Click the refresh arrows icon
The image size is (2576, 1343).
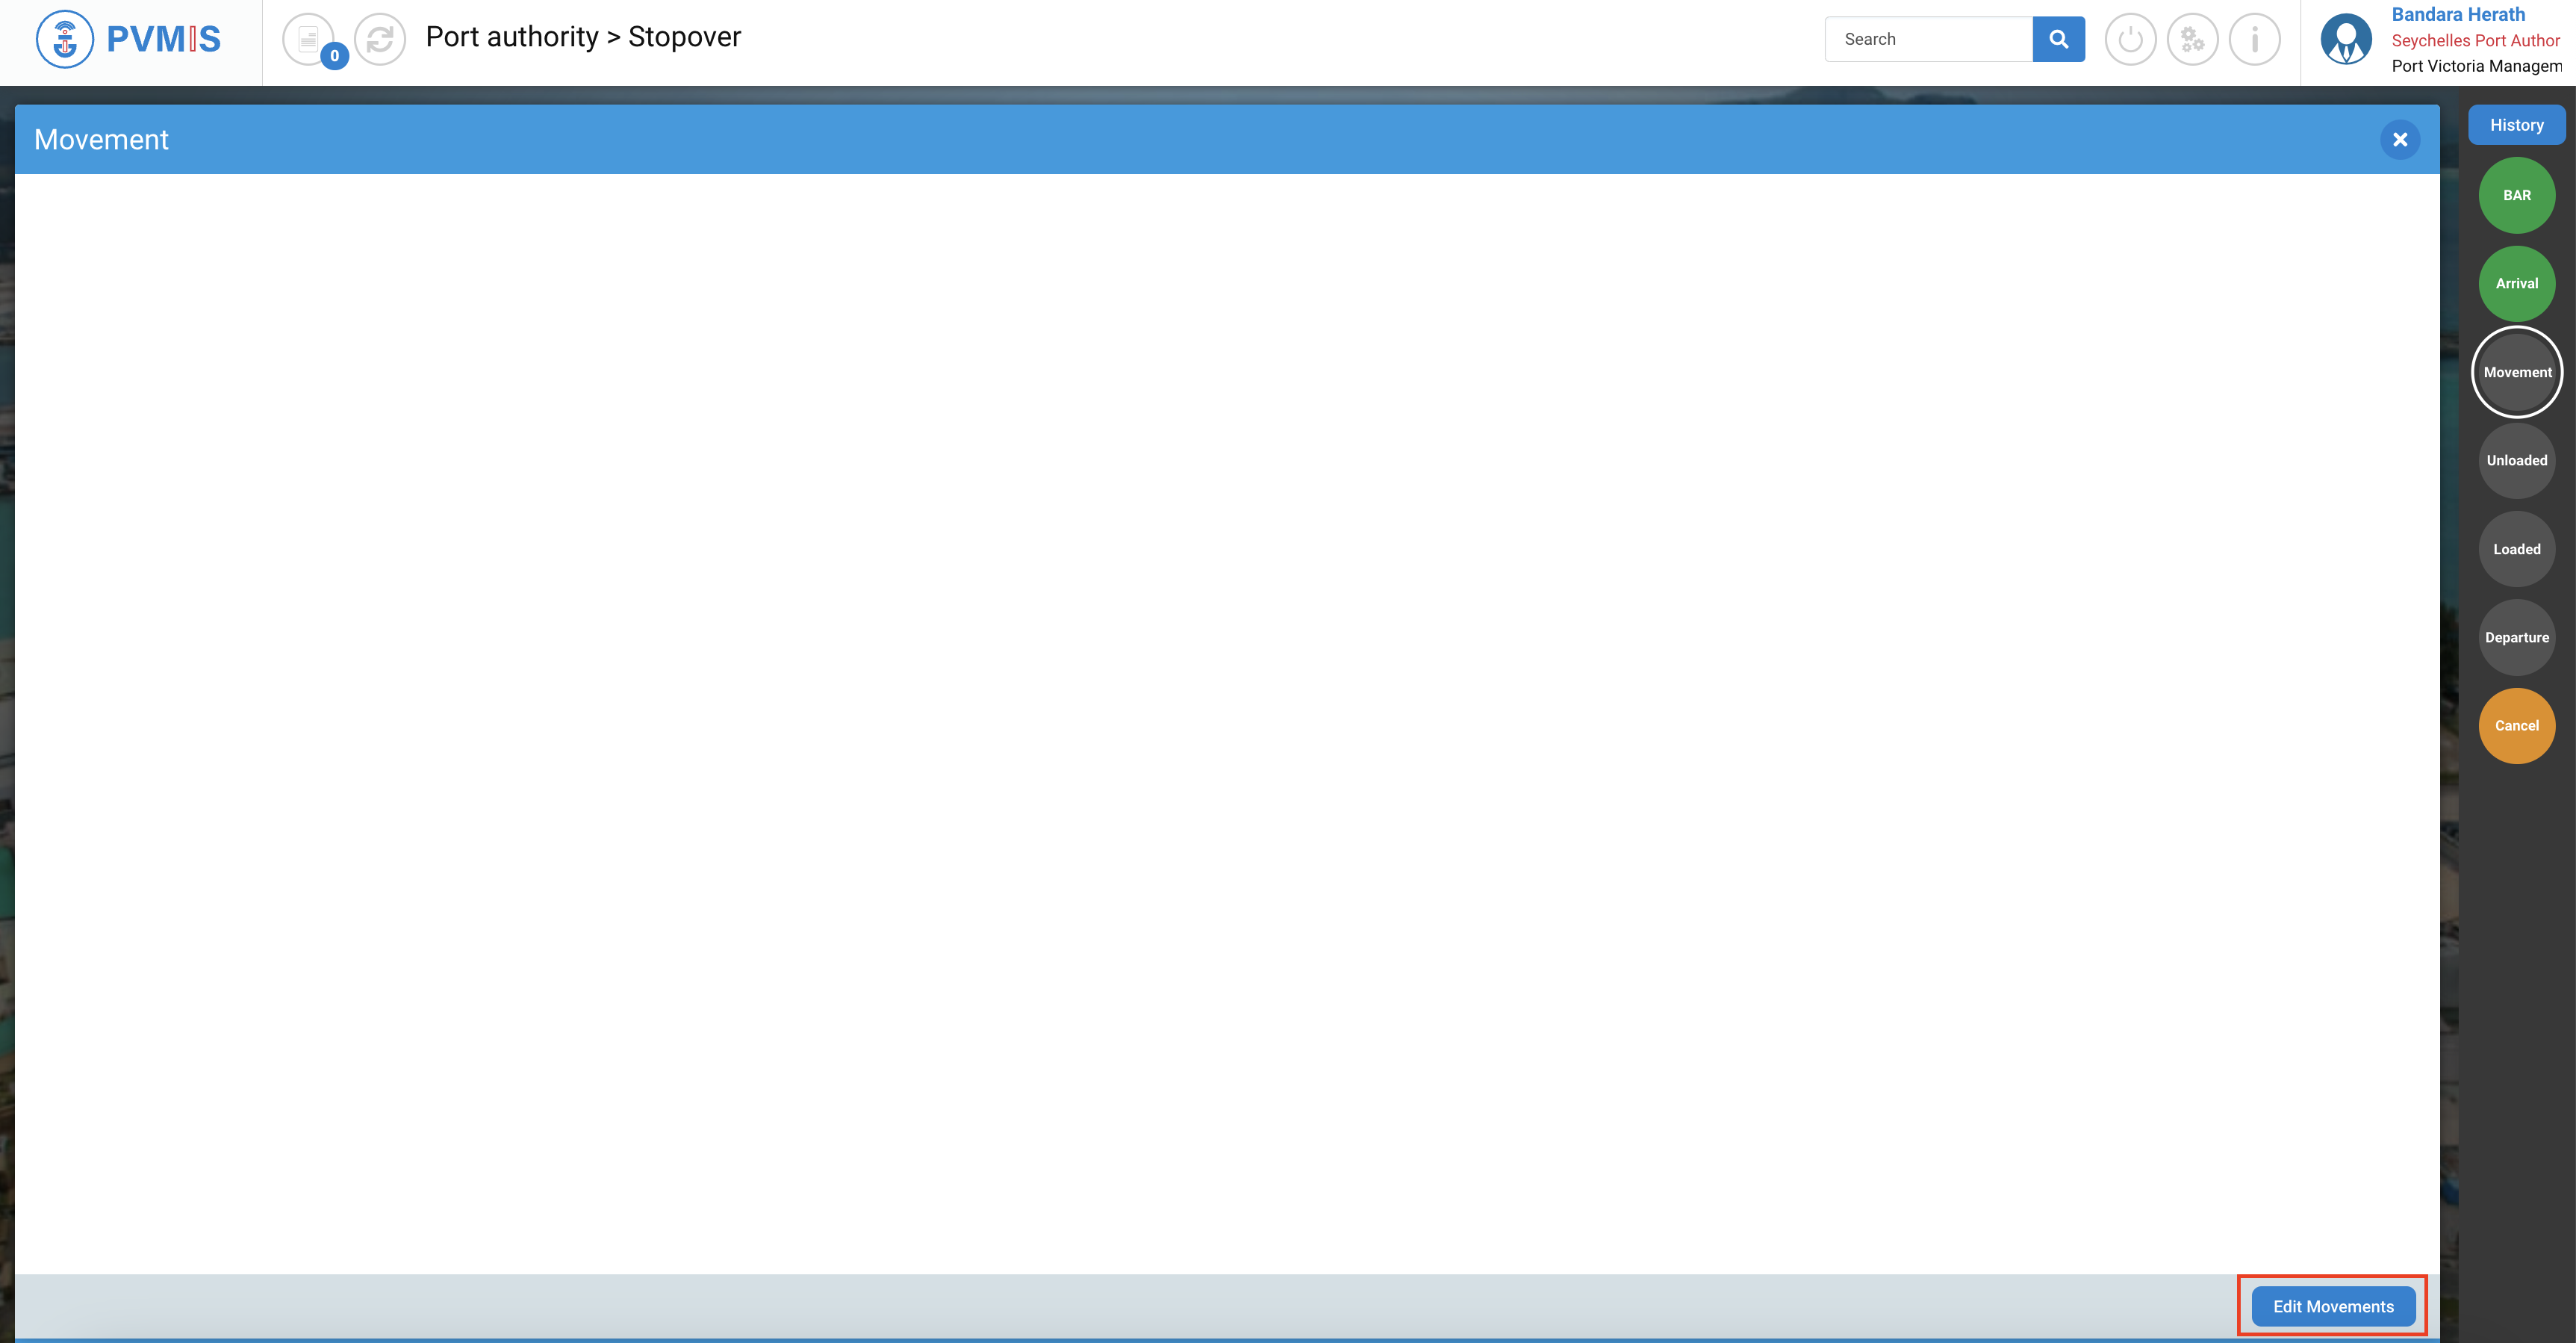(x=380, y=39)
